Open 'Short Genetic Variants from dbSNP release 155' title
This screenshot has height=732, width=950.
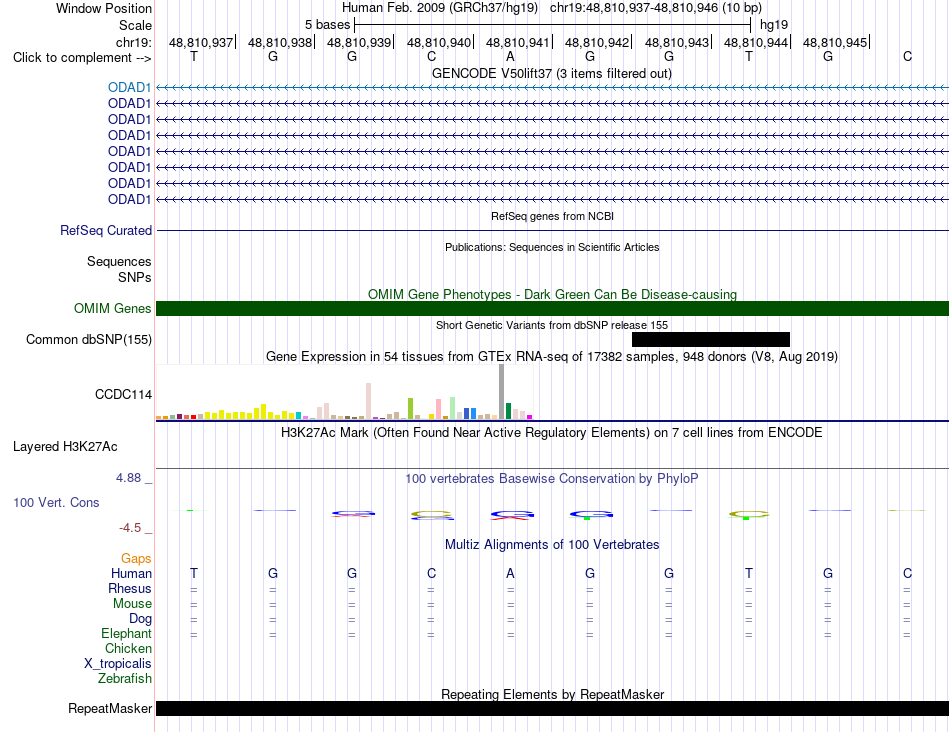552,325
